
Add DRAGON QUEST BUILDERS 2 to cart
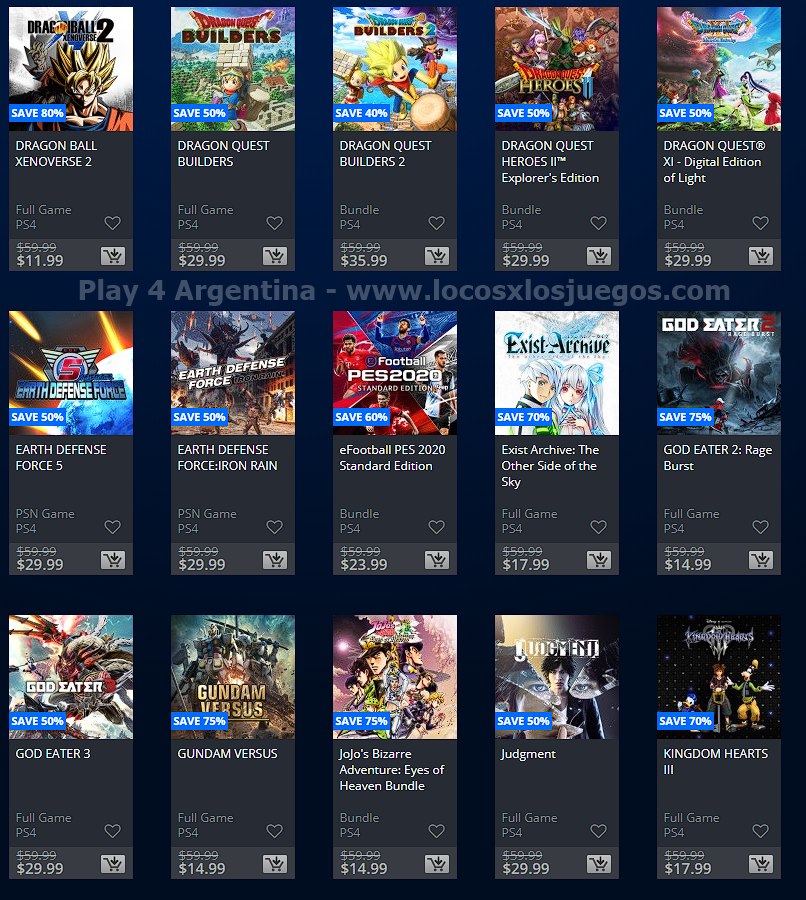click(436, 255)
